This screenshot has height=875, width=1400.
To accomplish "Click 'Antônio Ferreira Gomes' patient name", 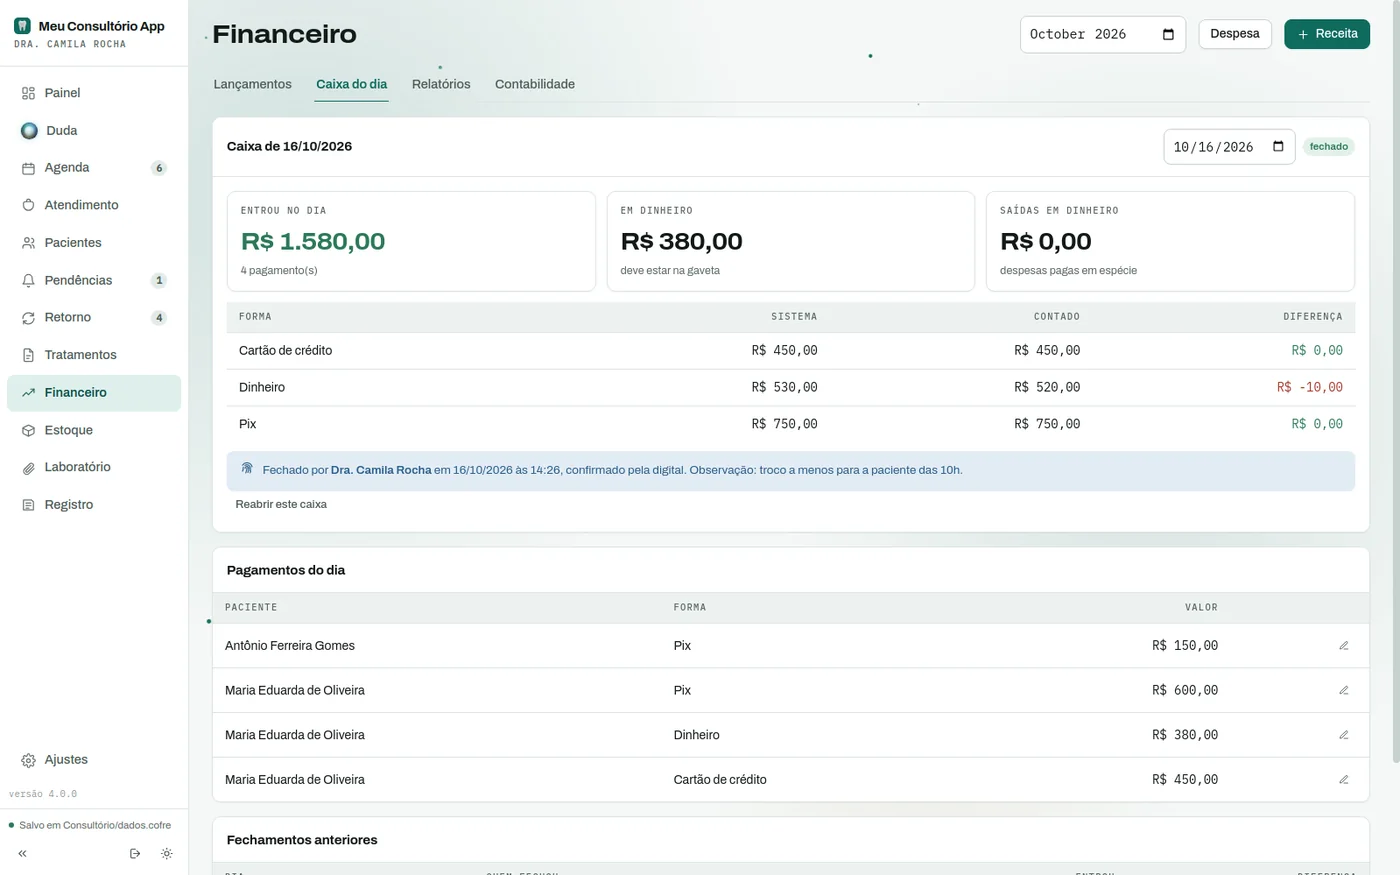I will (x=290, y=646).
